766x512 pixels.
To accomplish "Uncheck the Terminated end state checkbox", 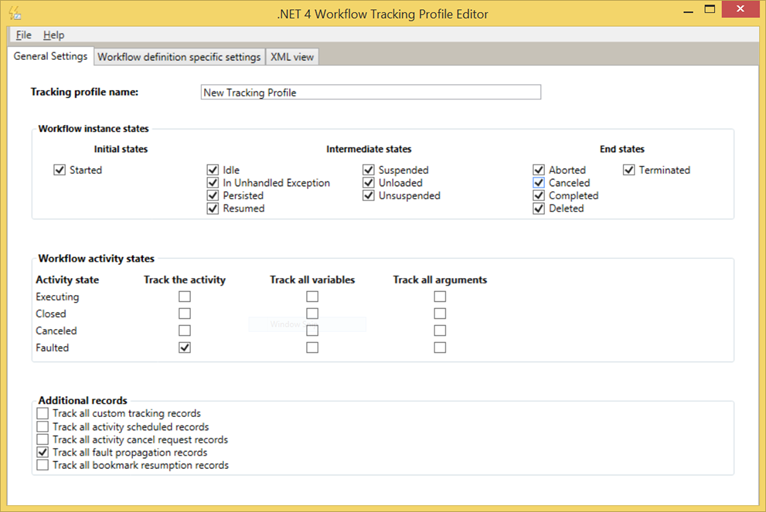I will point(629,170).
